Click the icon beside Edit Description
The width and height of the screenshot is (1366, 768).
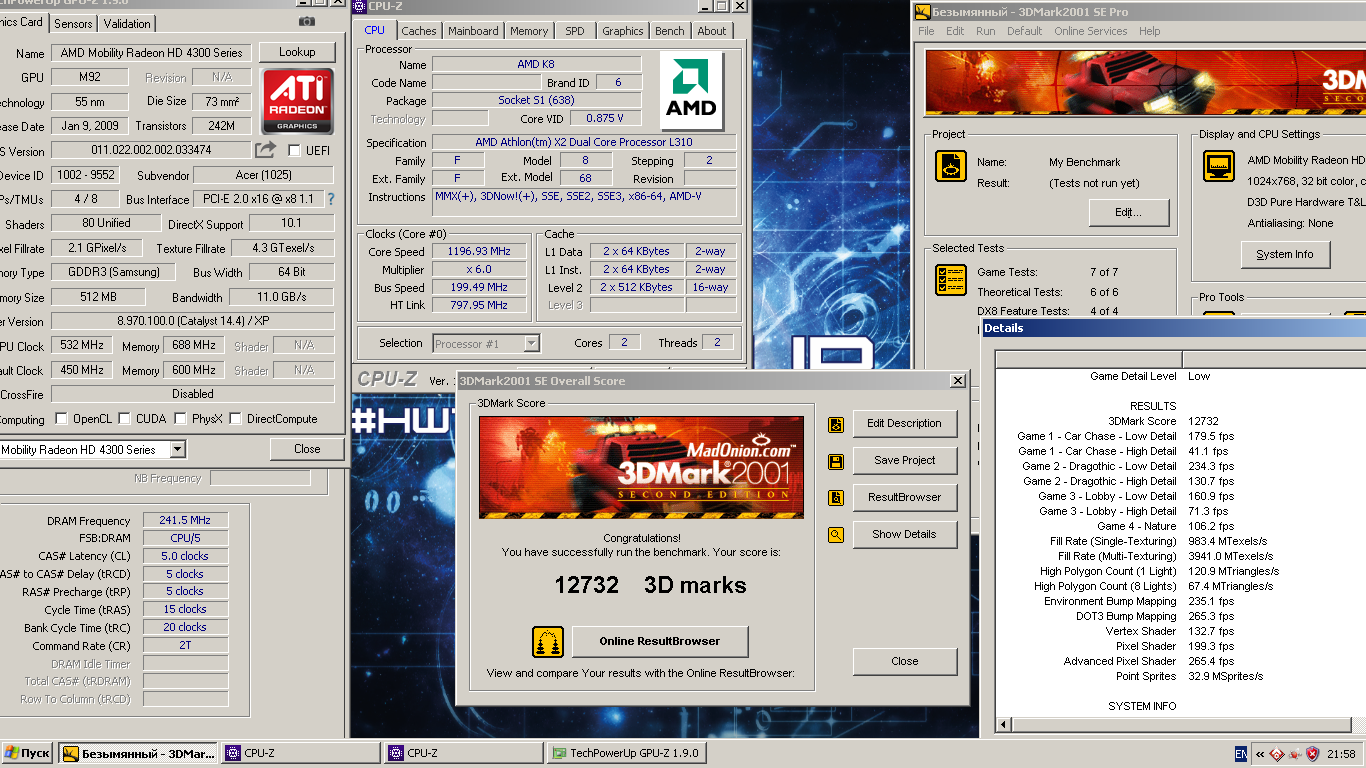tap(836, 424)
